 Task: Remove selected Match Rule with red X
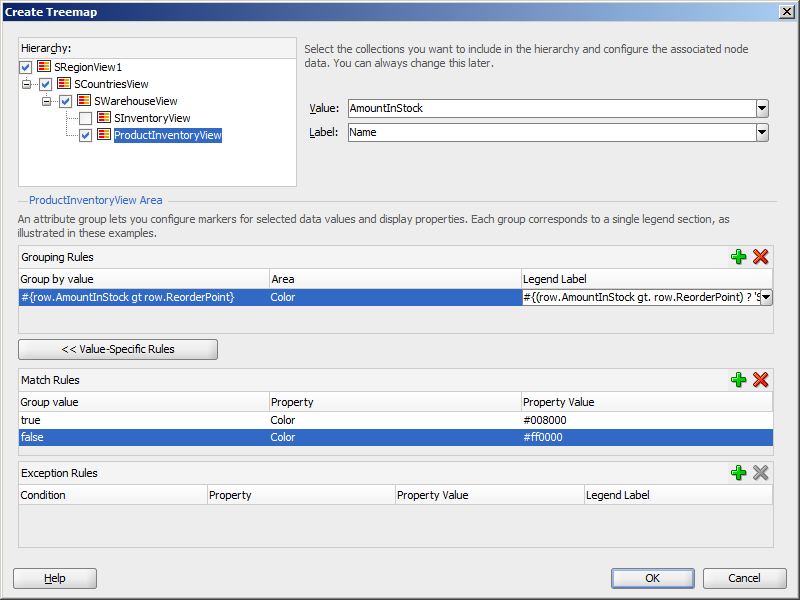760,380
